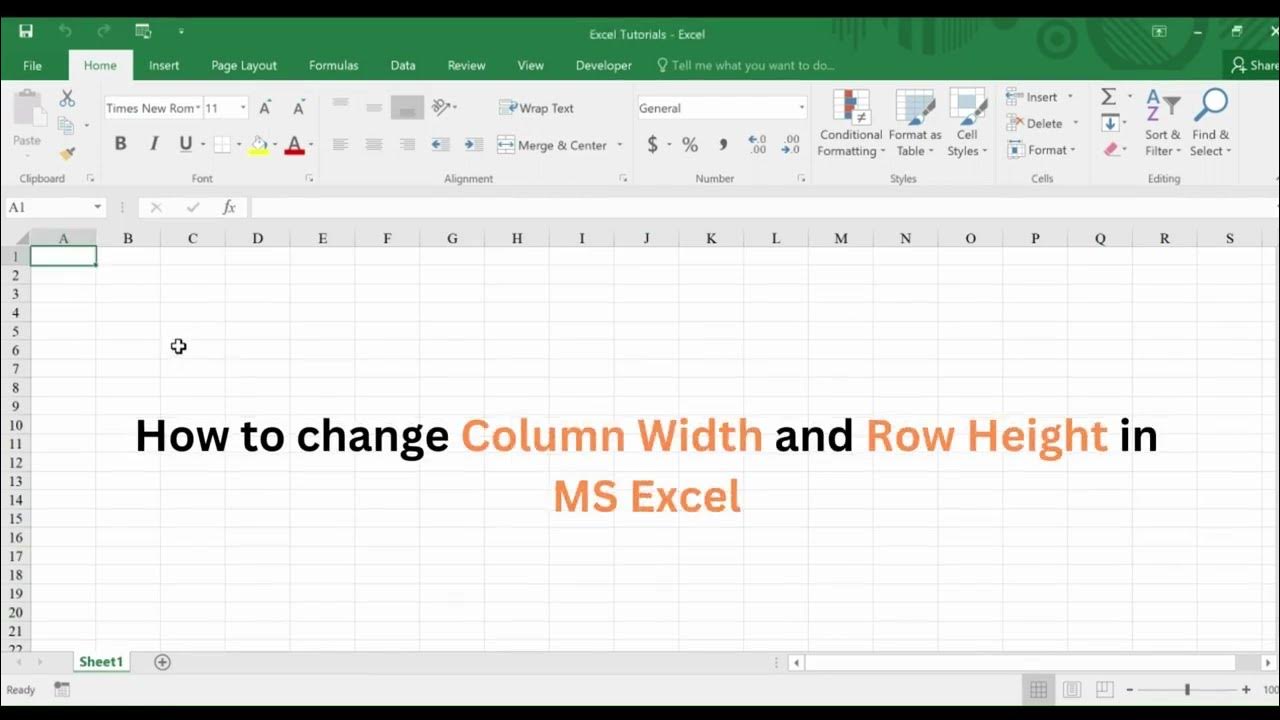Switch to the Data tab
Screen dimensions: 1280x720
[403, 65]
